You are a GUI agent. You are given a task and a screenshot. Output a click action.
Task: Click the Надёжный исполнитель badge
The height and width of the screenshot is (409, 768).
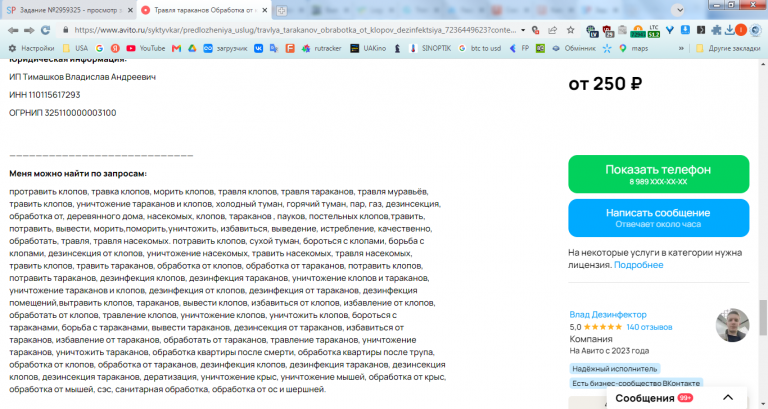click(615, 369)
